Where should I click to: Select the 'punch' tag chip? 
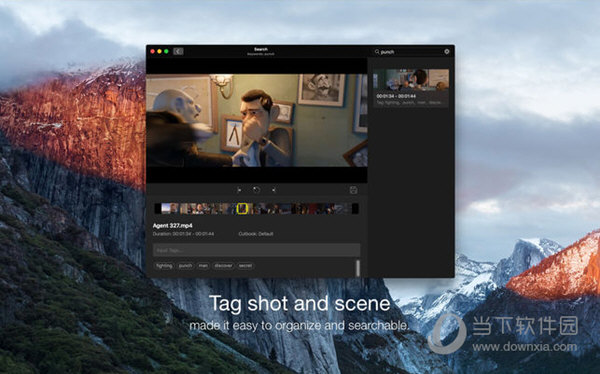186,266
